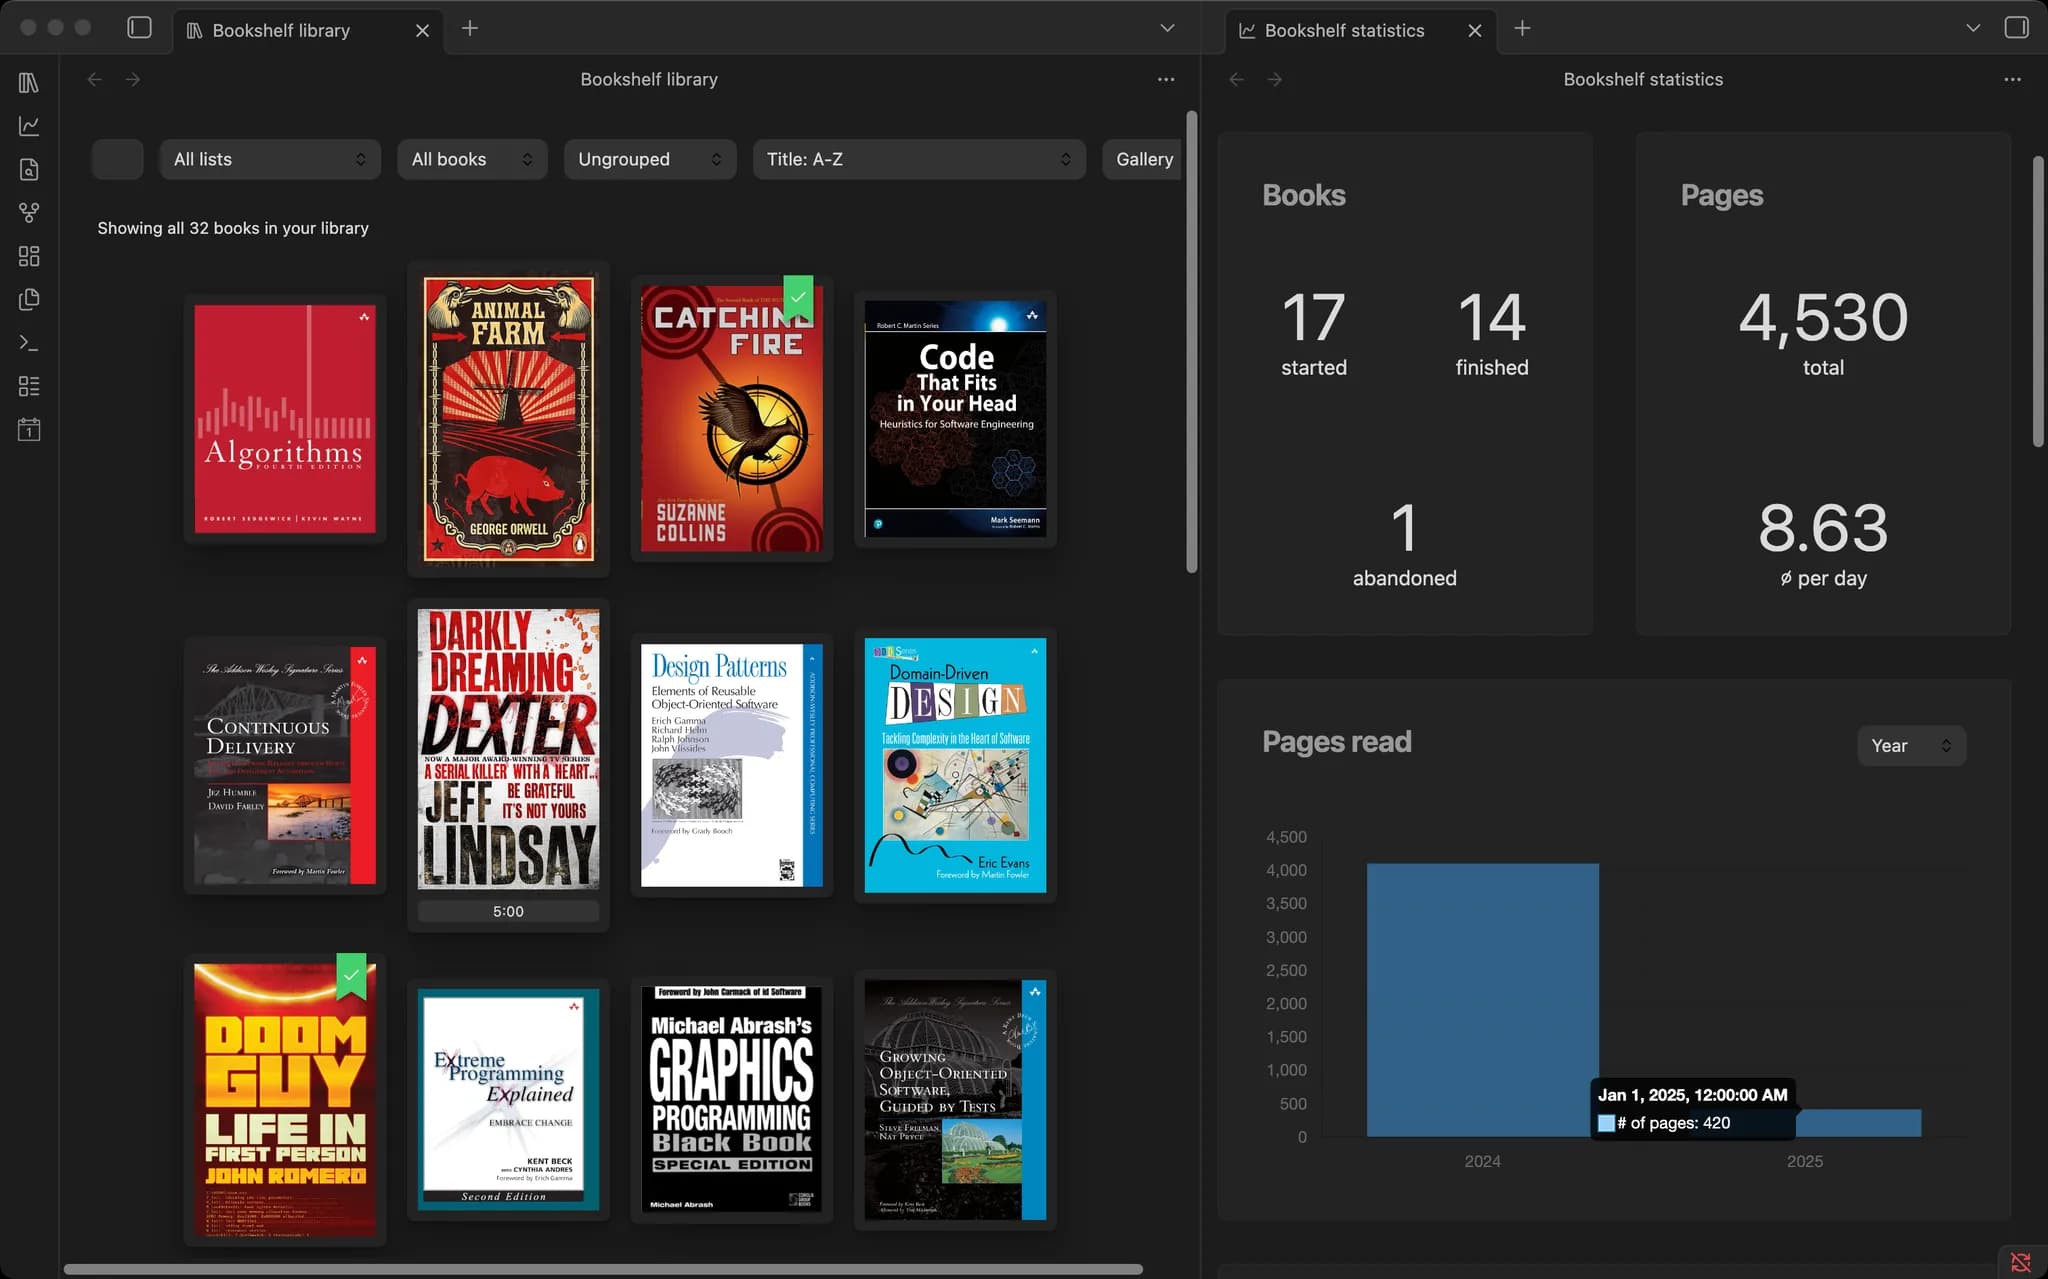Click the list layout ribbon icon
The width and height of the screenshot is (2048, 1279).
click(29, 386)
